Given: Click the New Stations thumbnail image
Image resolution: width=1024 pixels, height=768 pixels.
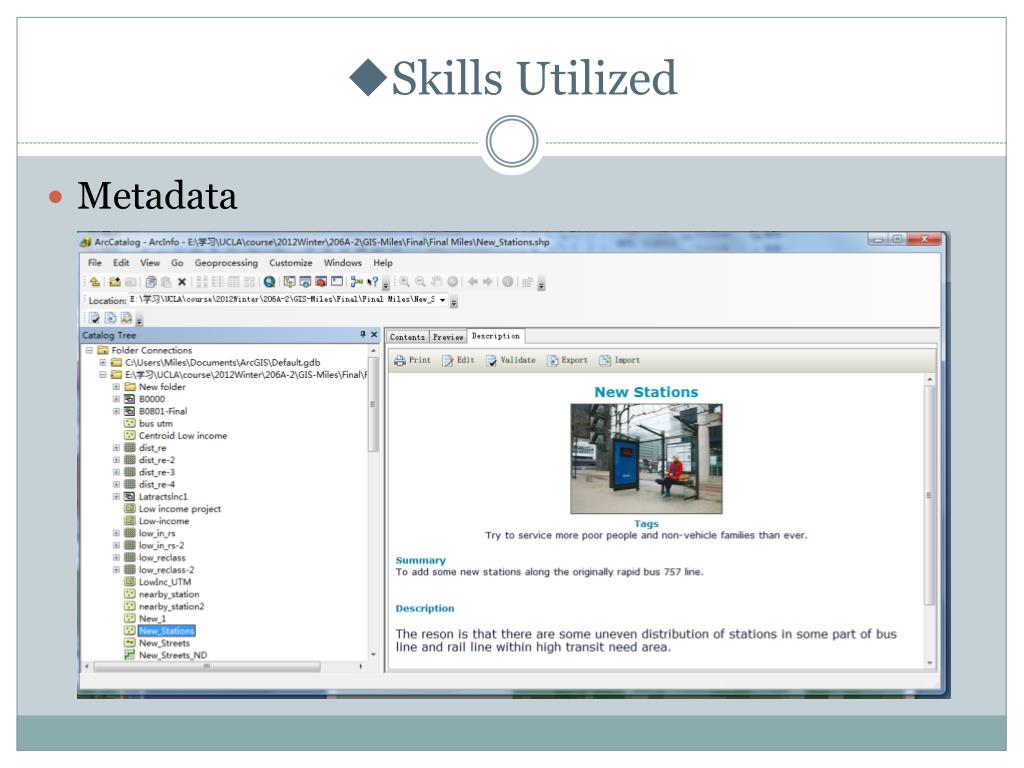Looking at the screenshot, I should coord(645,458).
